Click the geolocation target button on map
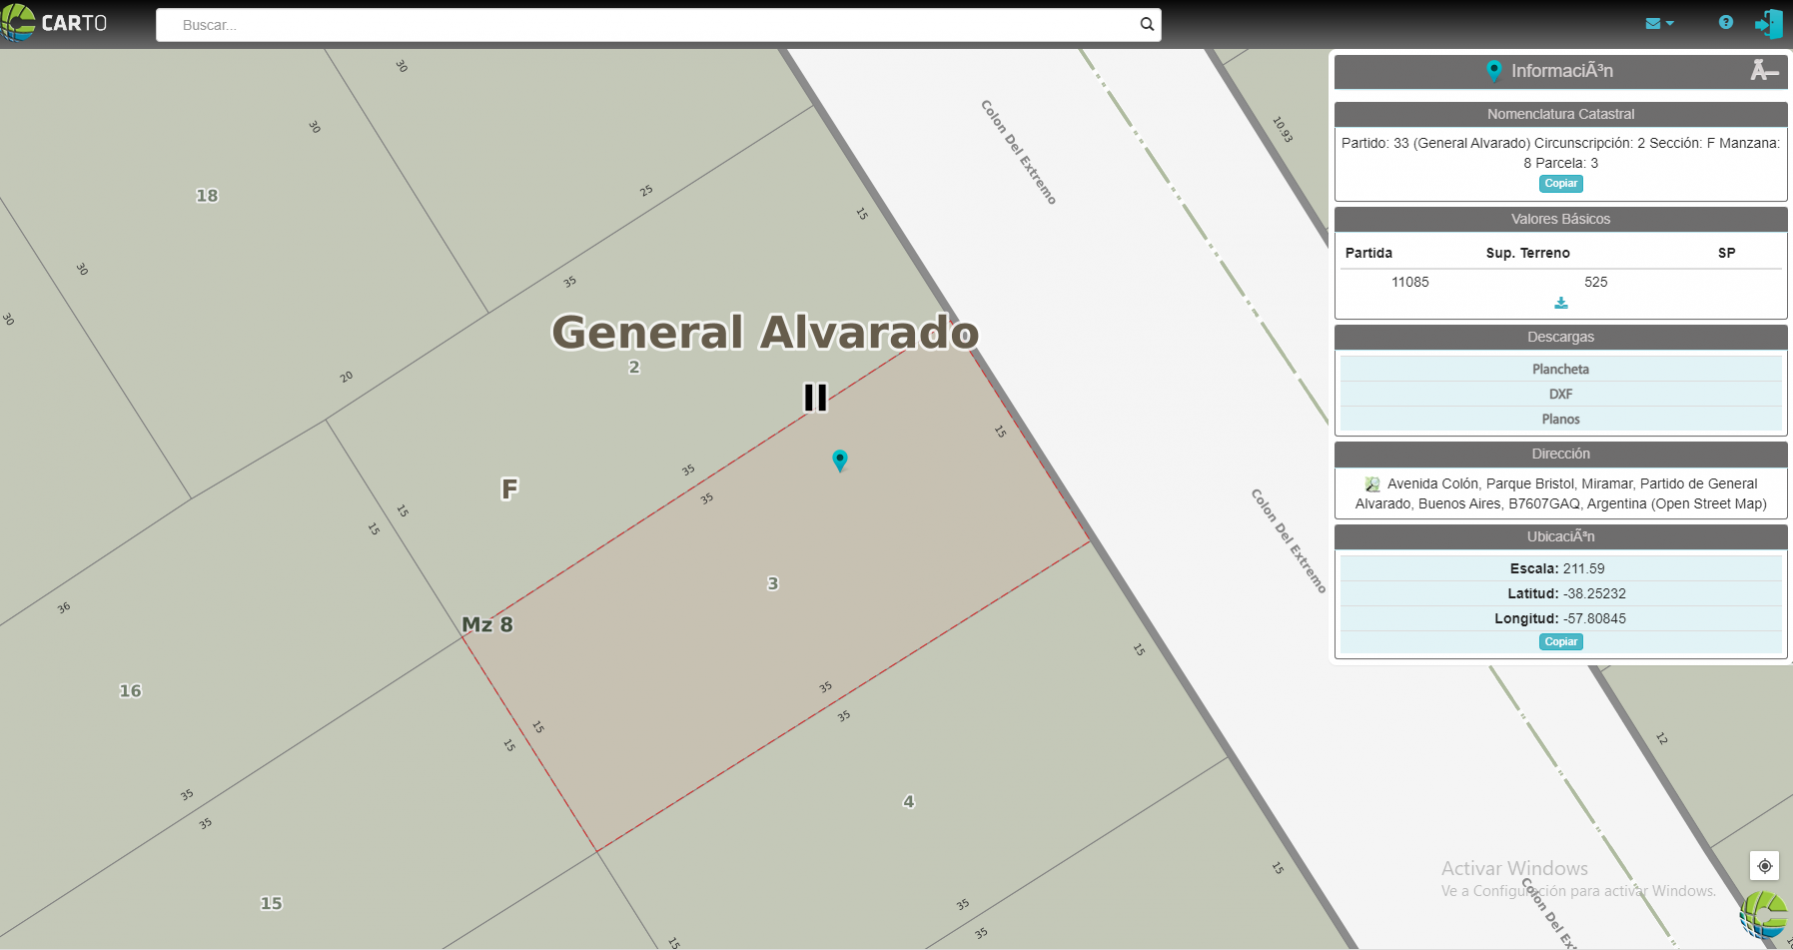1793x950 pixels. [x=1764, y=866]
